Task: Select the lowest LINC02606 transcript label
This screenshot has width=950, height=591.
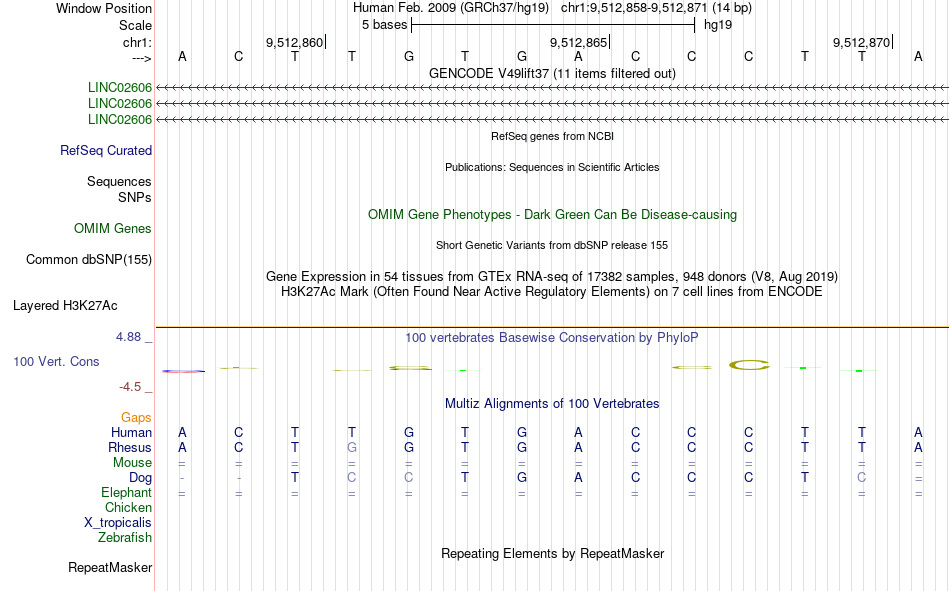Action: pyautogui.click(x=120, y=119)
